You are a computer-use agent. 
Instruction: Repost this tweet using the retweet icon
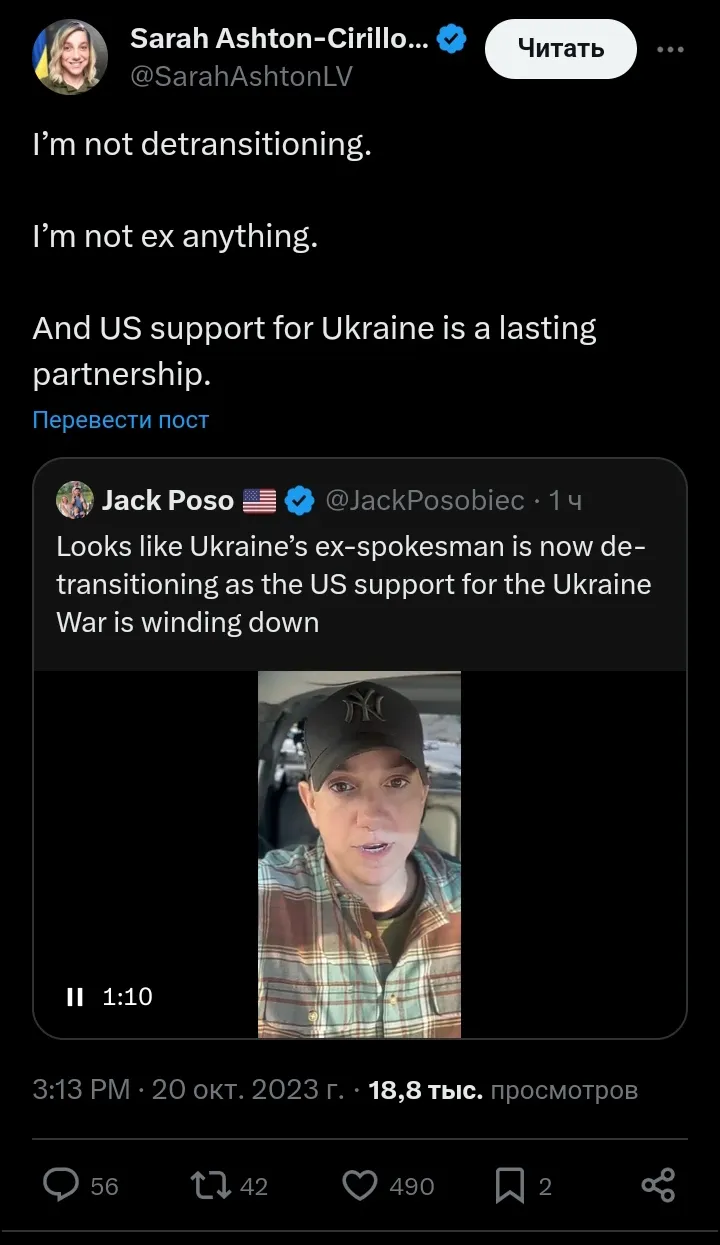(x=210, y=1185)
